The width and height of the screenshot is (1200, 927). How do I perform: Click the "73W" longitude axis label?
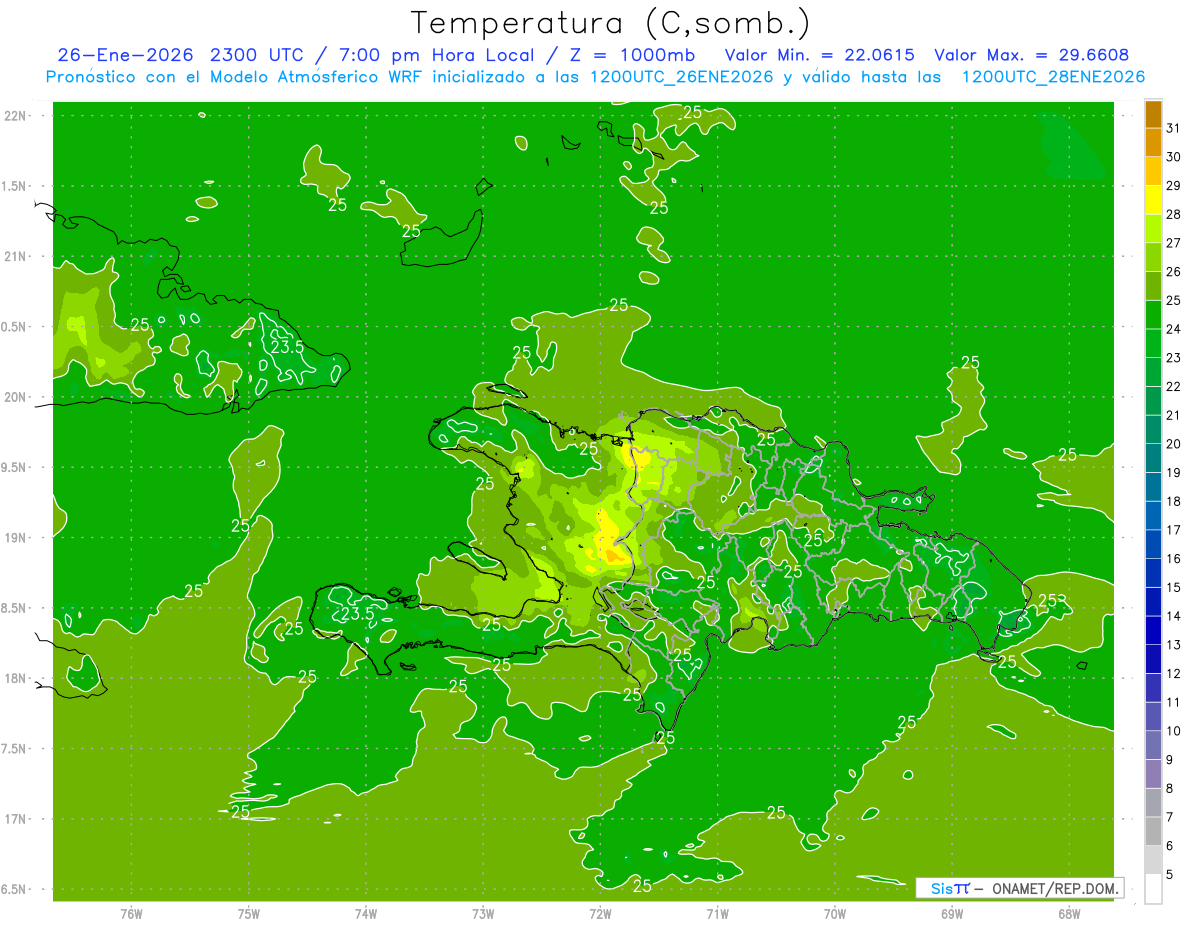pyautogui.click(x=483, y=913)
